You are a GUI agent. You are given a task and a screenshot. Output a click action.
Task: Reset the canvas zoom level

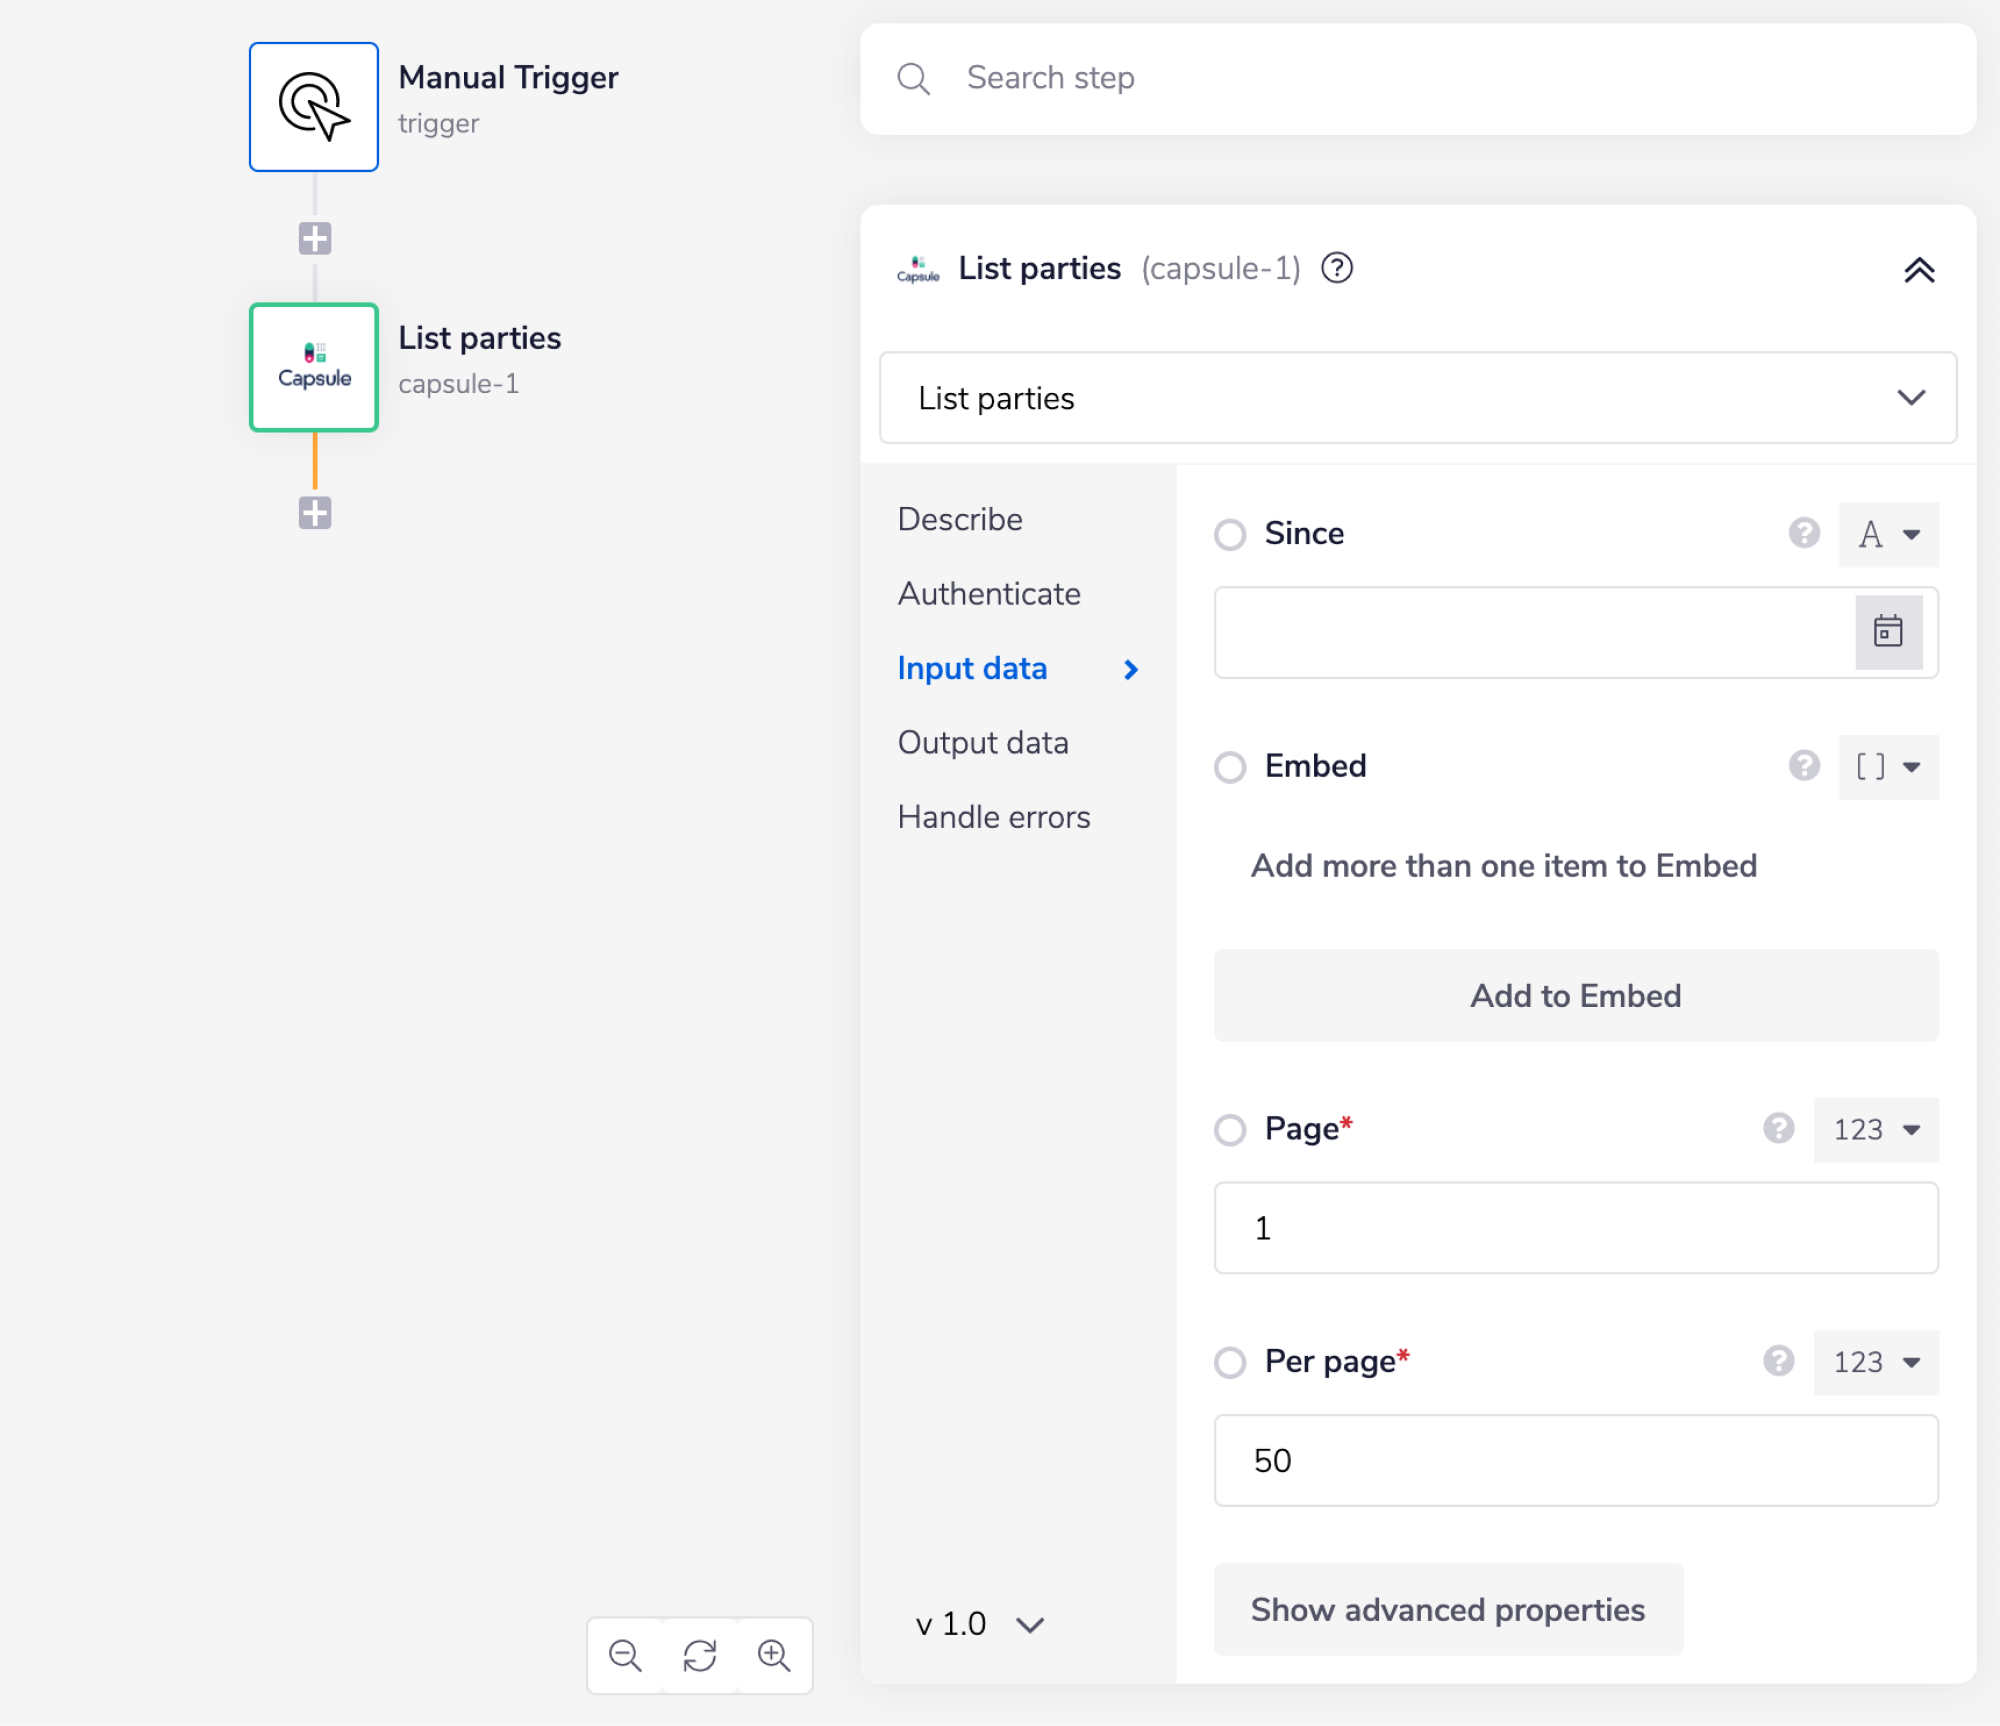tap(700, 1655)
